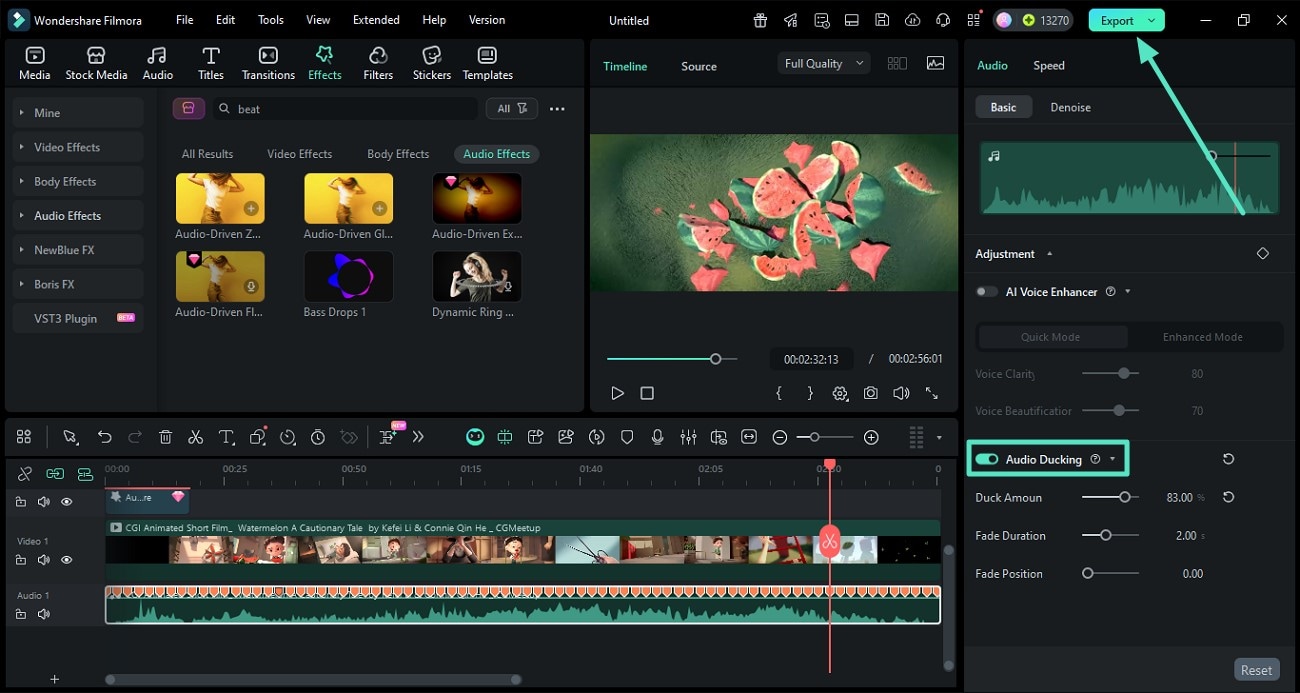Click the delete trash icon in timeline toolbar
This screenshot has height=693, width=1300.
(x=166, y=437)
